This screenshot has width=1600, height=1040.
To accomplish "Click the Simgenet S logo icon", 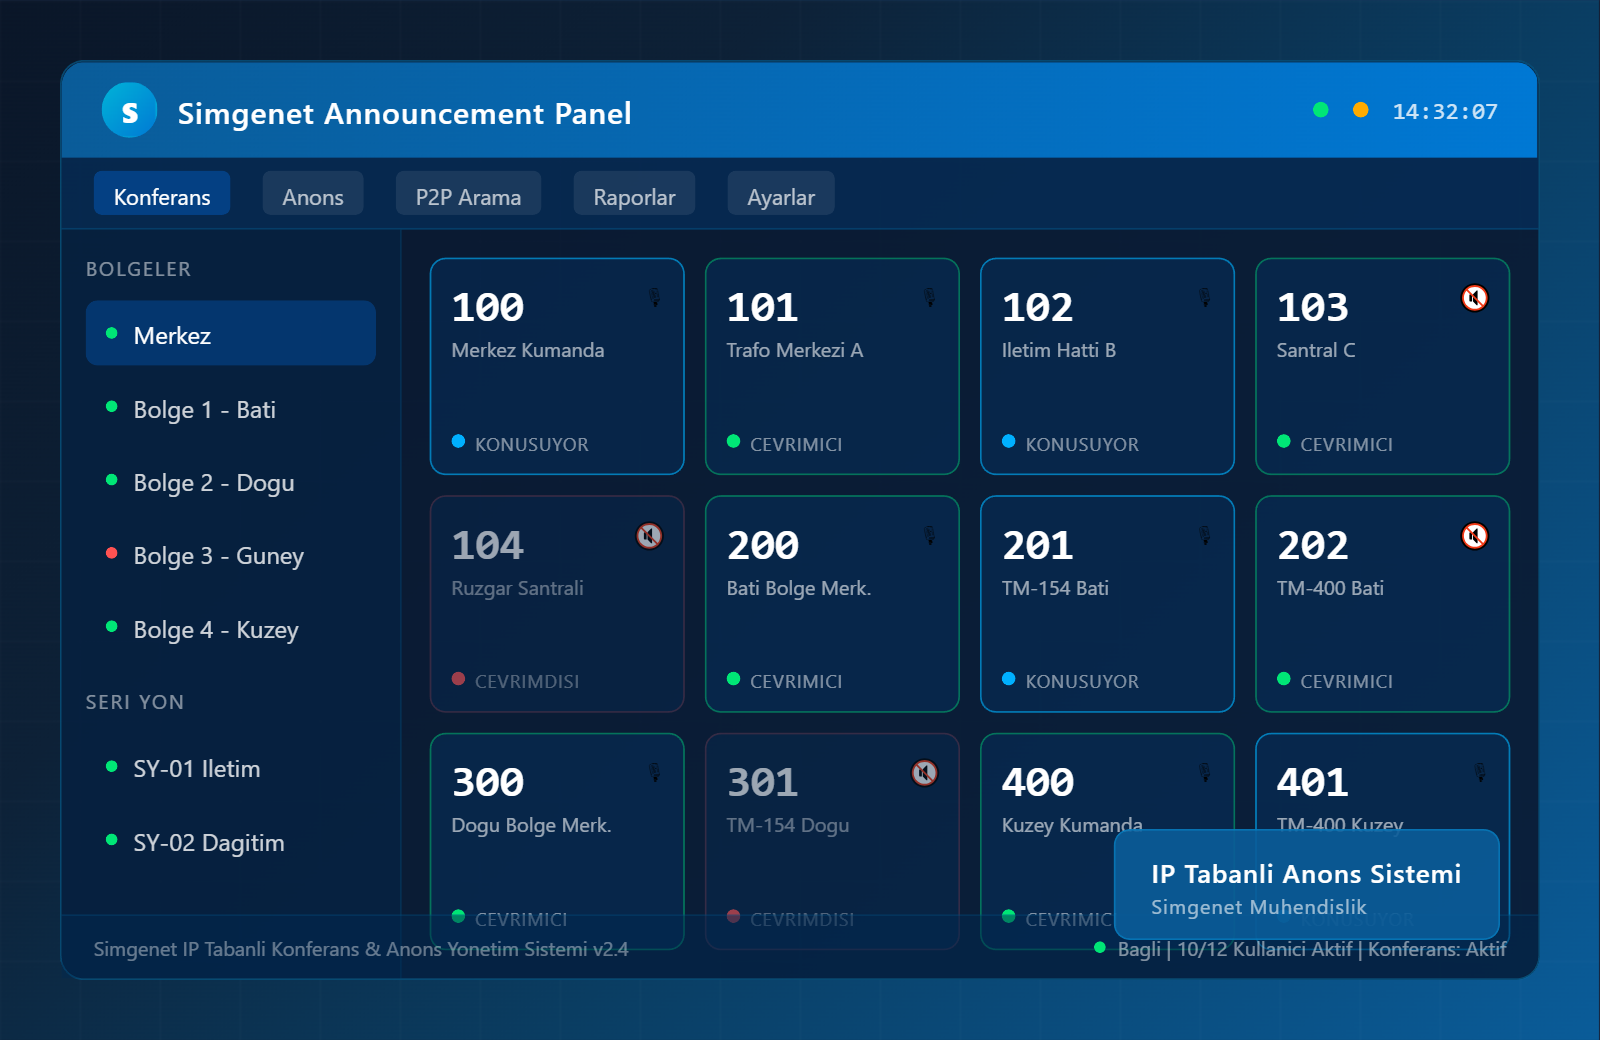I will [x=129, y=111].
